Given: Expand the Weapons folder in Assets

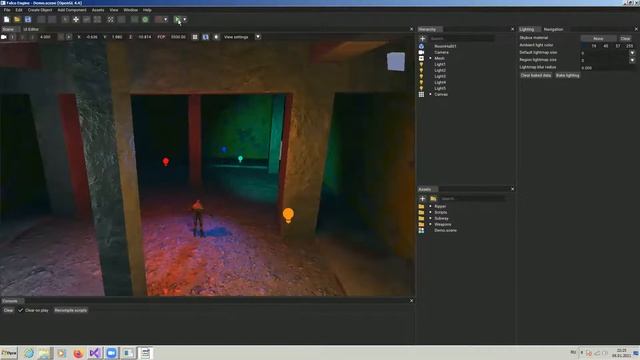Looking at the screenshot, I should pos(430,224).
